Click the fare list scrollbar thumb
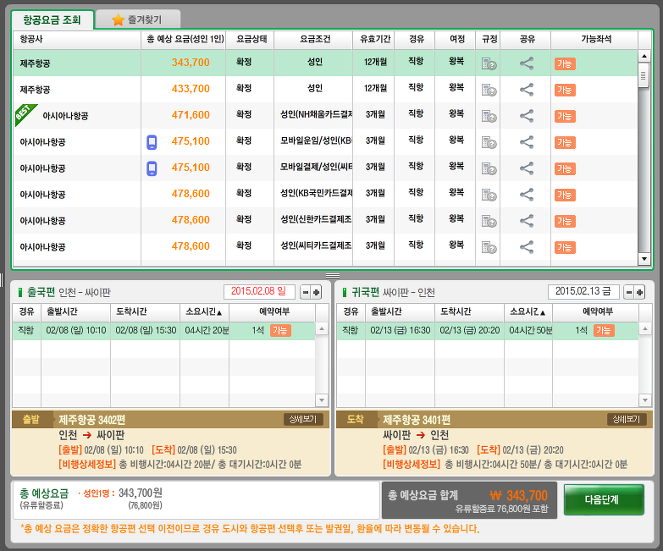 (643, 75)
